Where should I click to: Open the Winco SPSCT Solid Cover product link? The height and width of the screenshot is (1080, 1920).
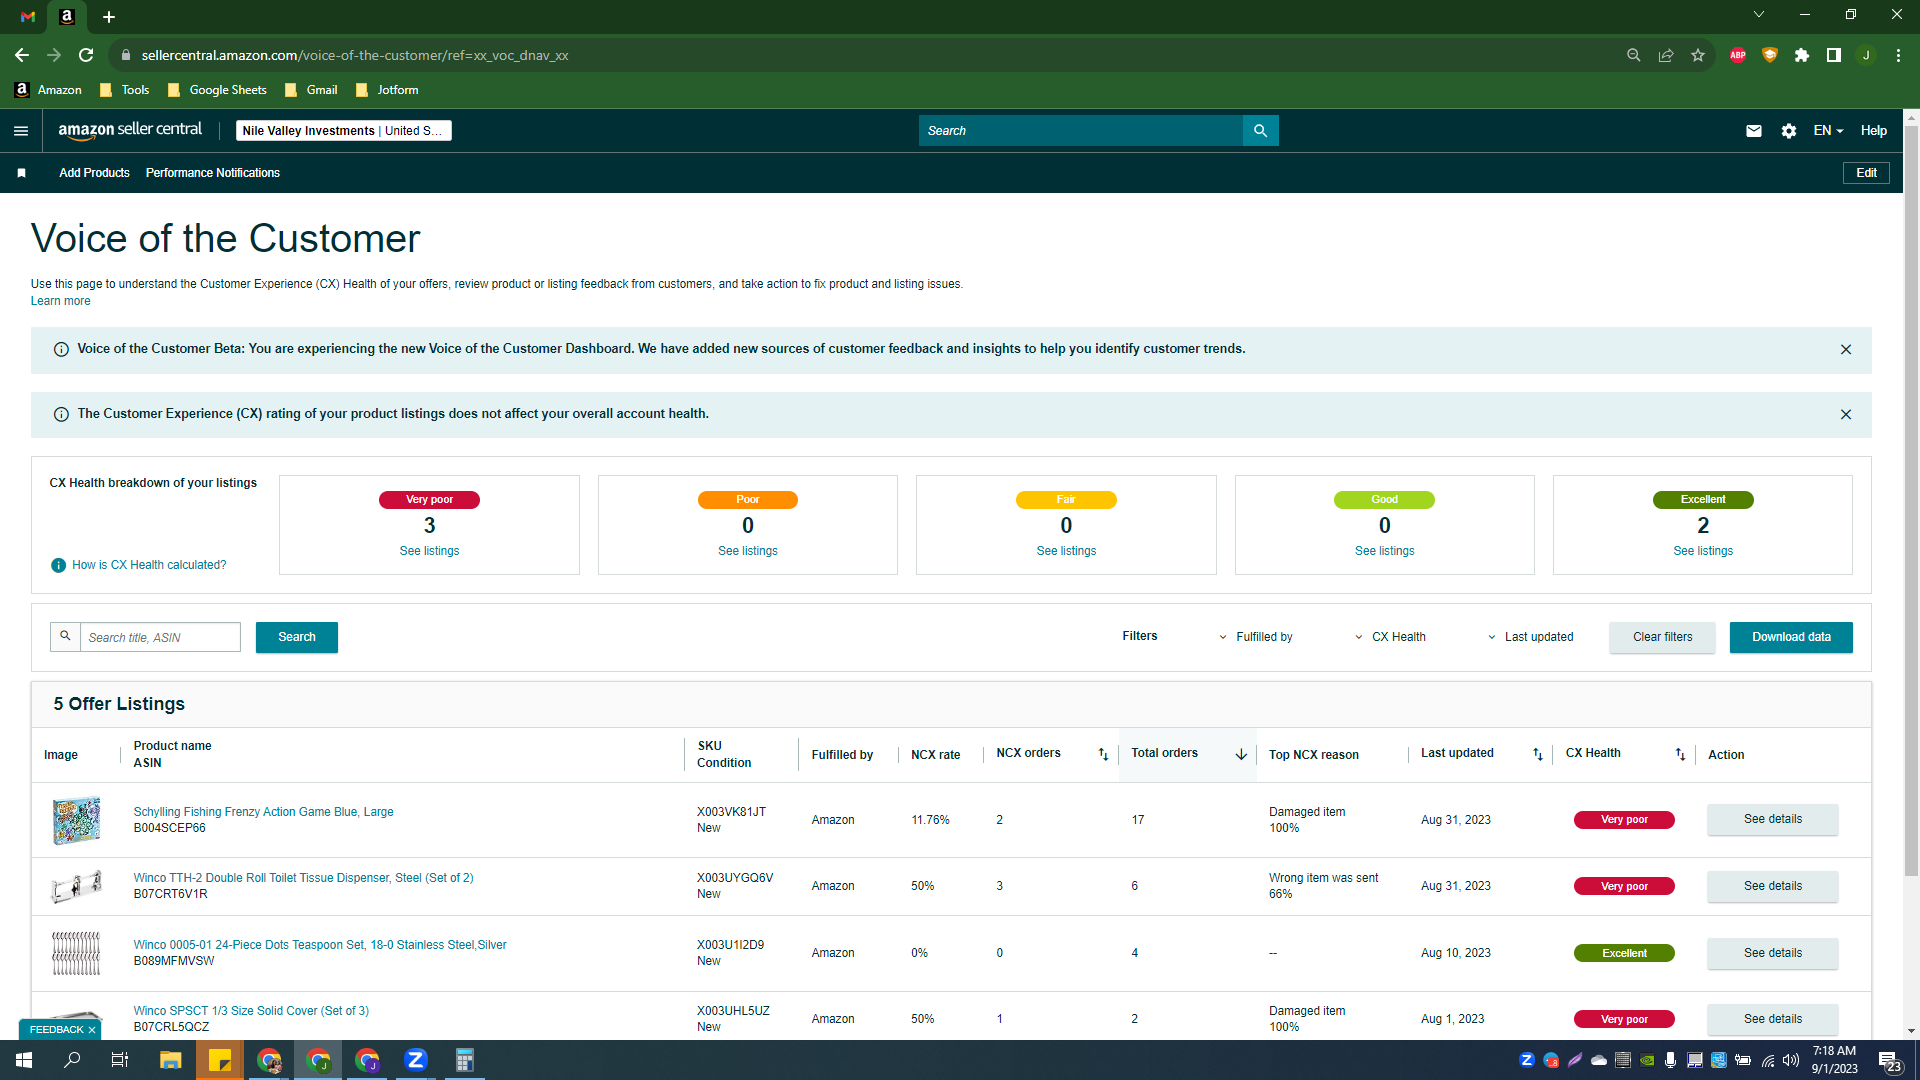(x=251, y=1011)
